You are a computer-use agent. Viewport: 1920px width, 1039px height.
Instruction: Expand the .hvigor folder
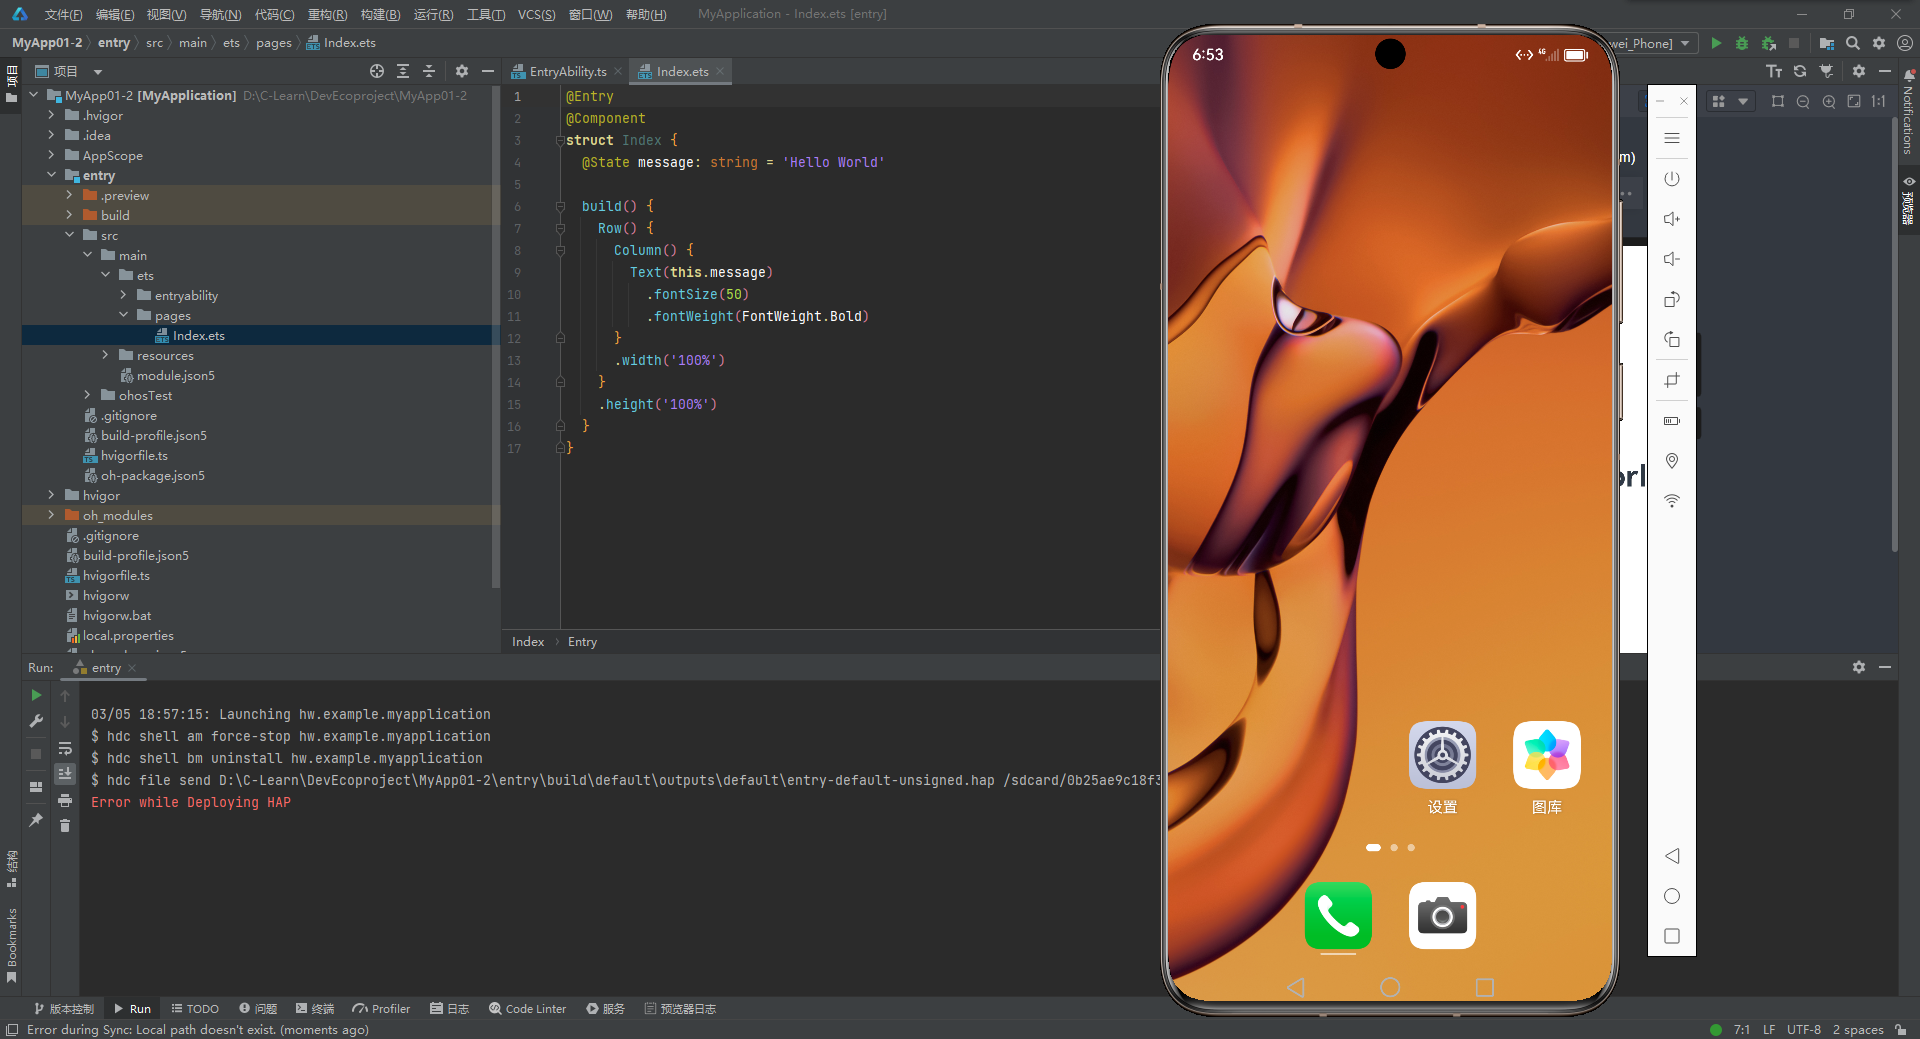tap(51, 115)
